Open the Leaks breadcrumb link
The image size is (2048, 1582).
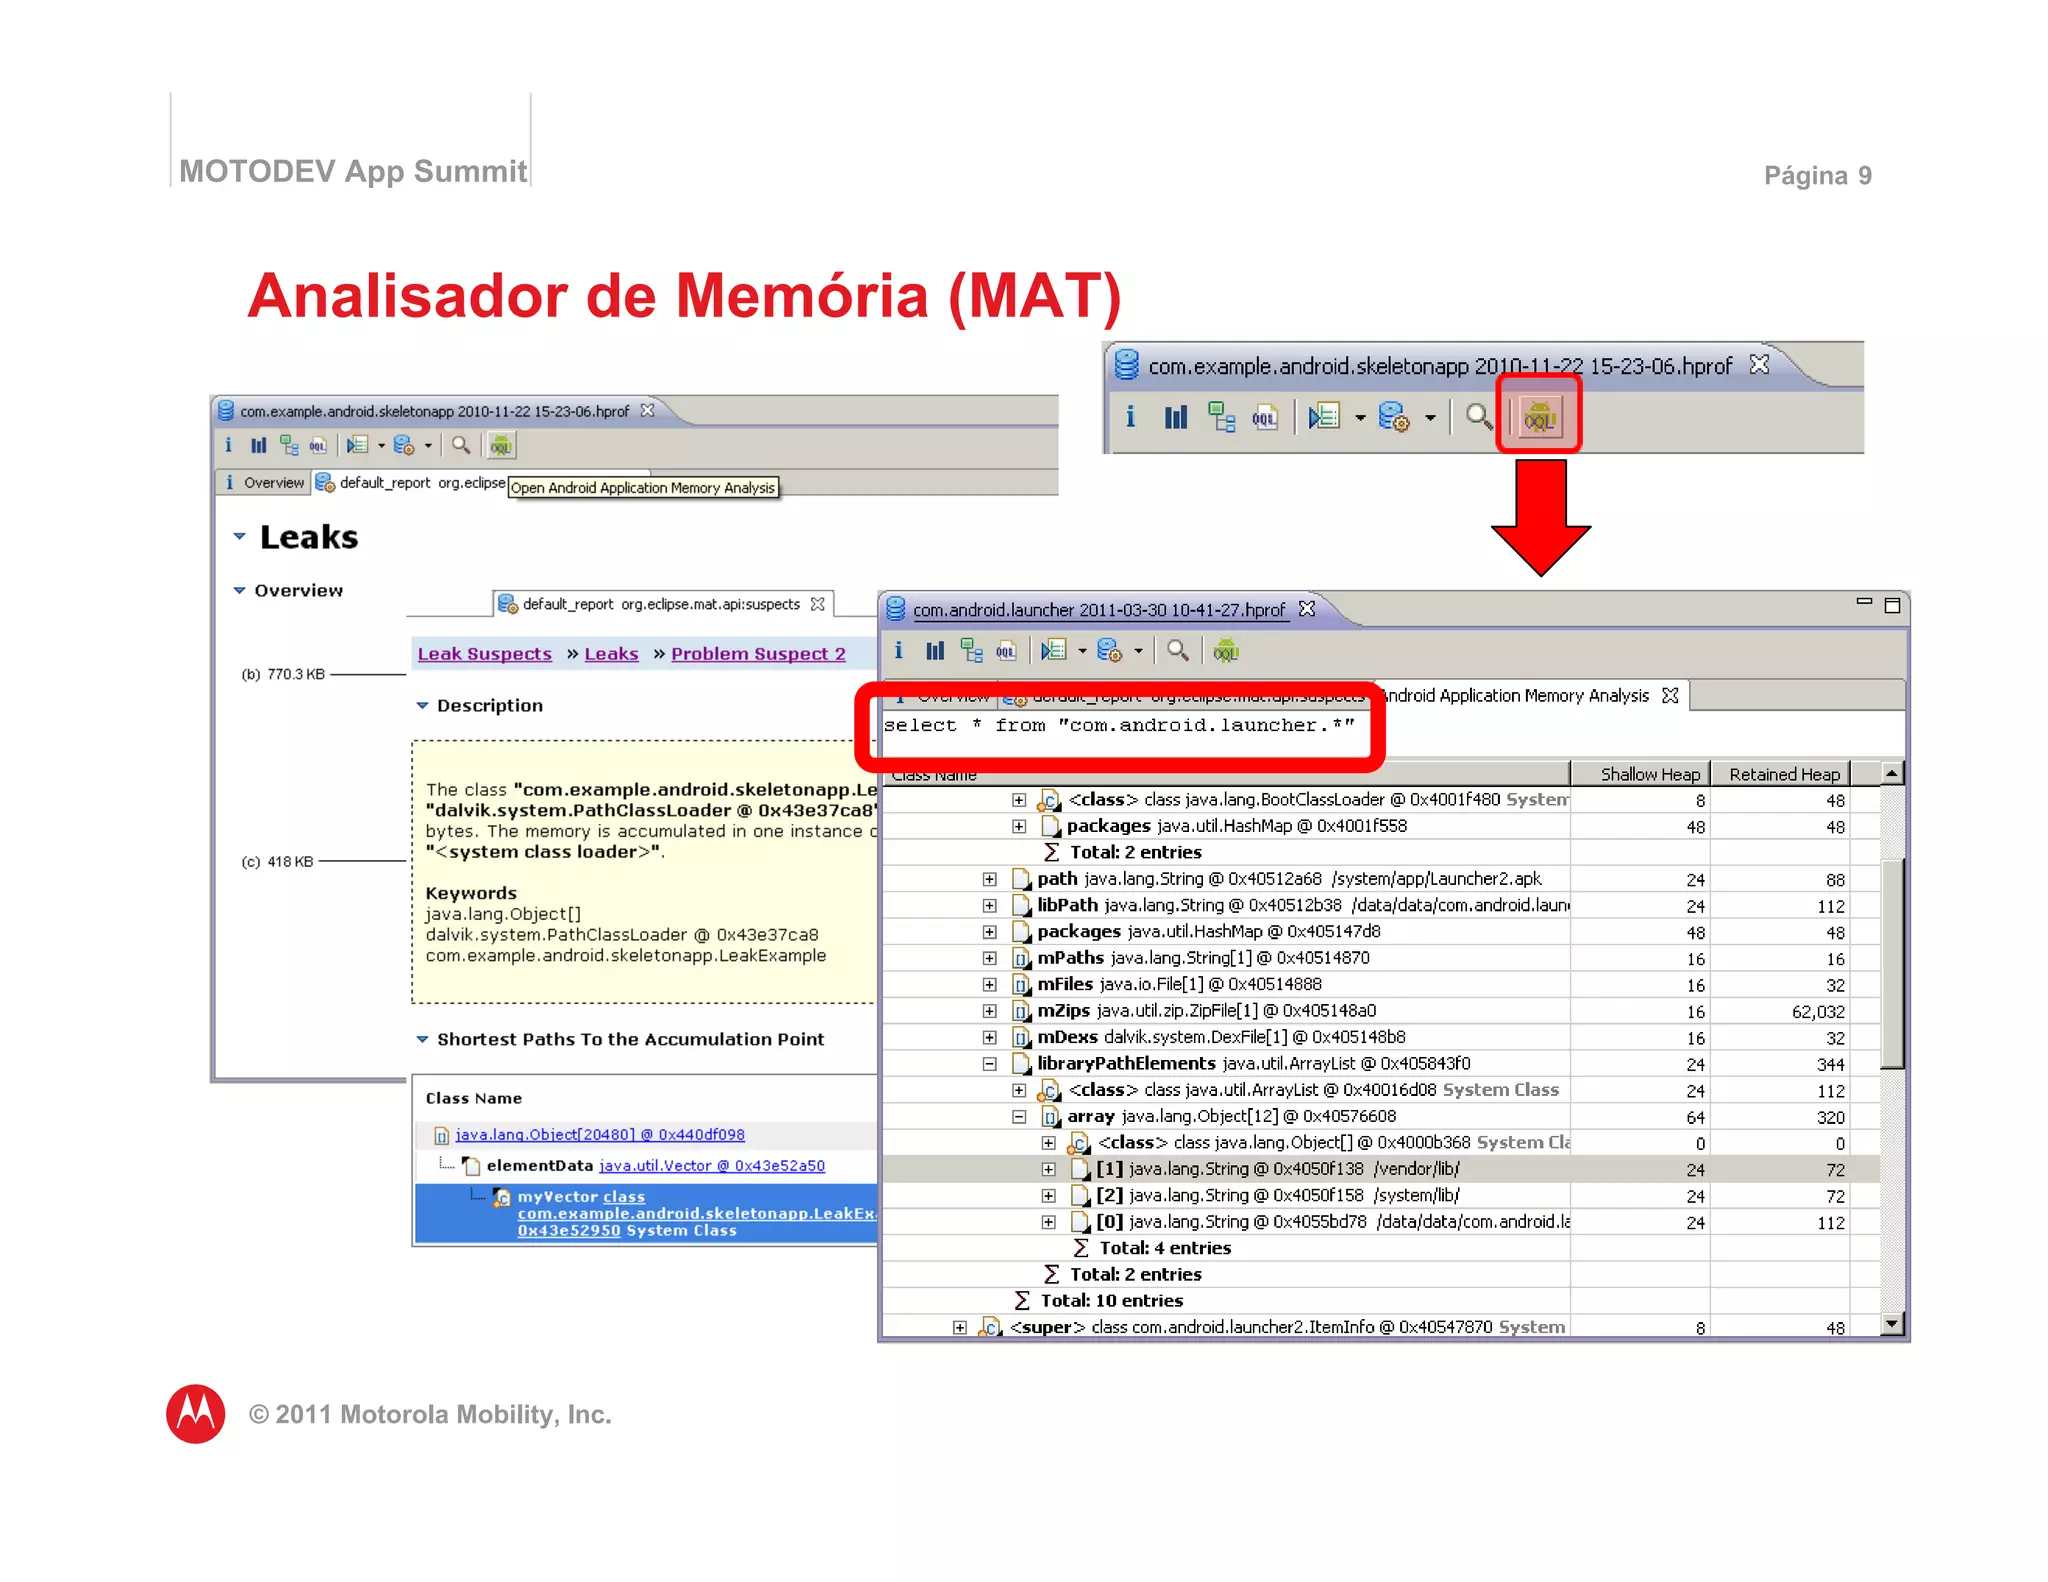pyautogui.click(x=611, y=653)
